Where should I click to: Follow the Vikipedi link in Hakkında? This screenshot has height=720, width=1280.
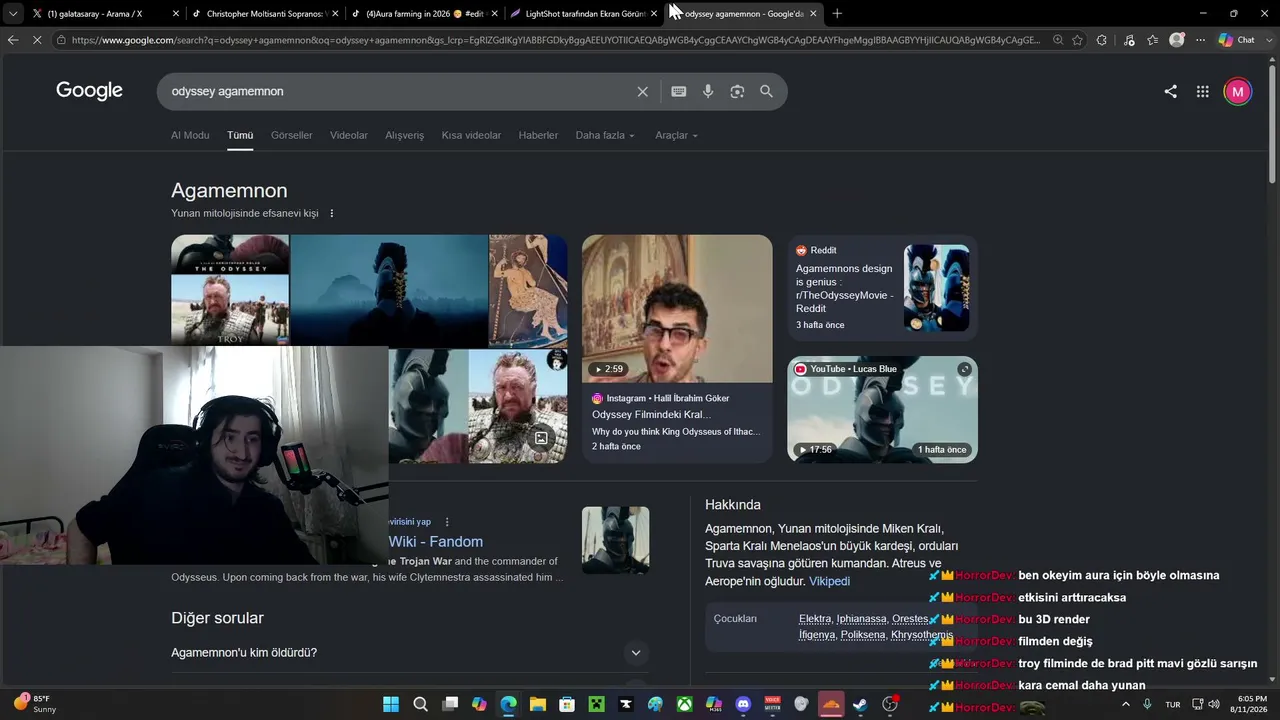[829, 581]
